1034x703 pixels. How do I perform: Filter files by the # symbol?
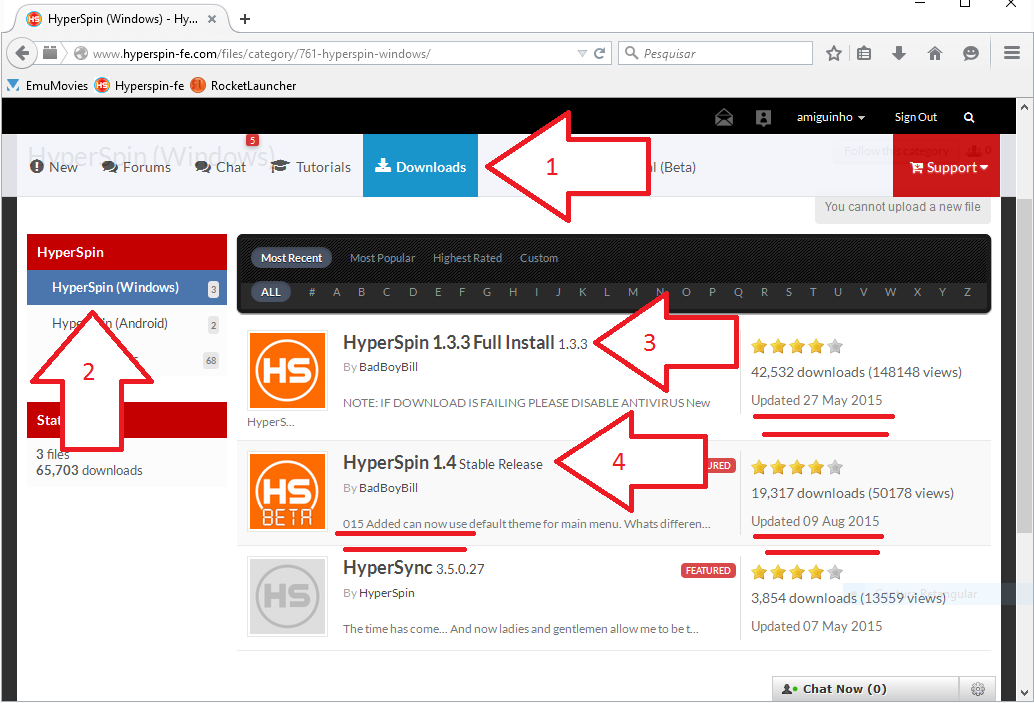tap(312, 292)
